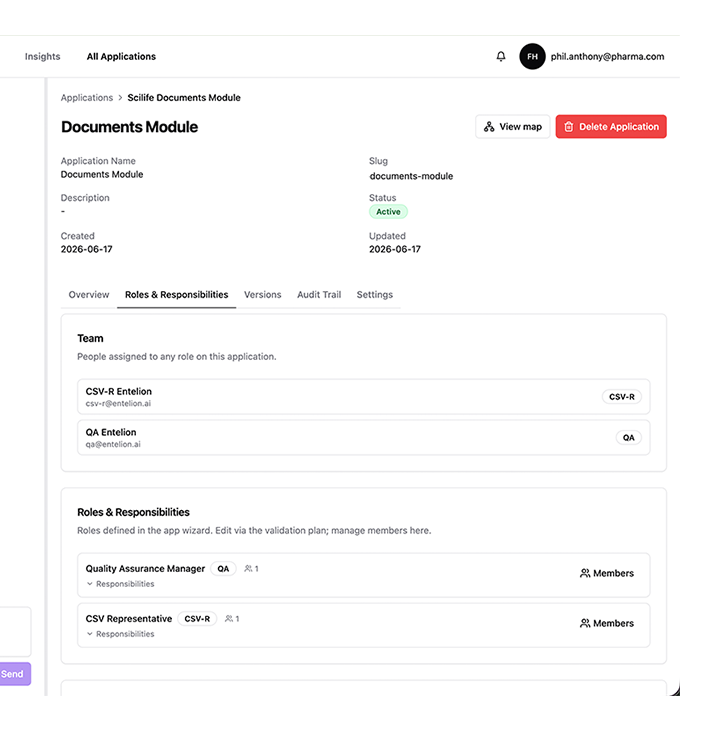Click the QA badge next to Quality Assurance Manager
Screen dimensions: 708x750
tap(223, 569)
